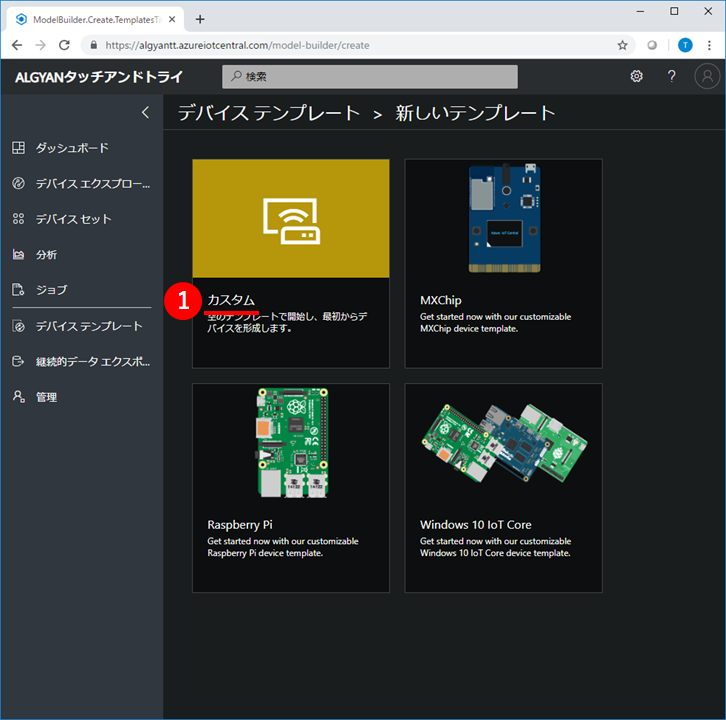Select the ModelBuilder.Create.Templates tab
The width and height of the screenshot is (726, 720).
pyautogui.click(x=96, y=19)
